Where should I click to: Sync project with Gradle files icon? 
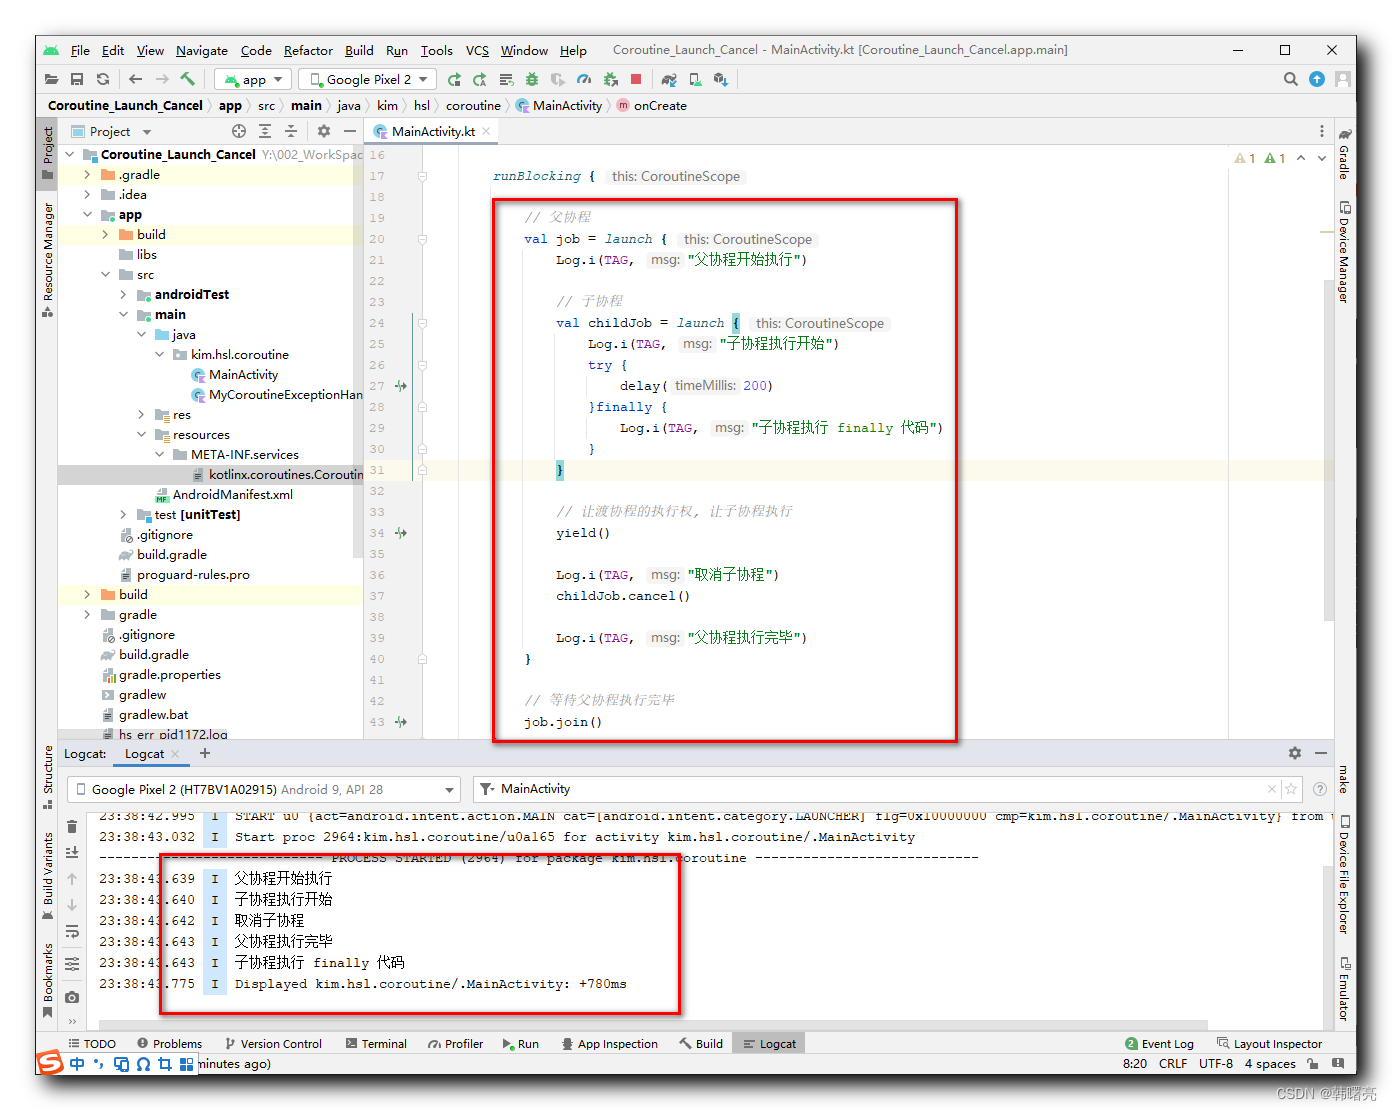669,79
